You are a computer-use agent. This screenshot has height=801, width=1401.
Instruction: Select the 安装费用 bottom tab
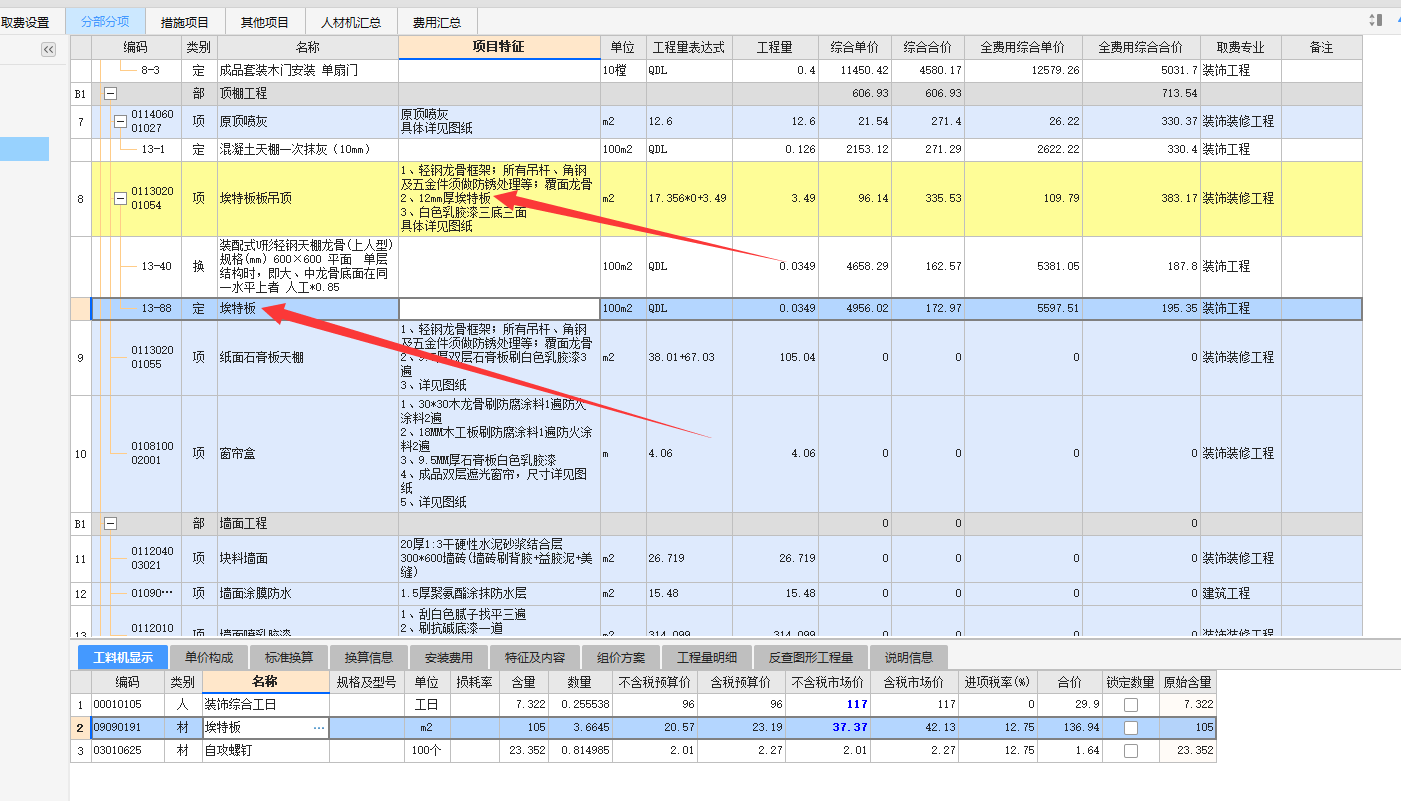coord(449,657)
